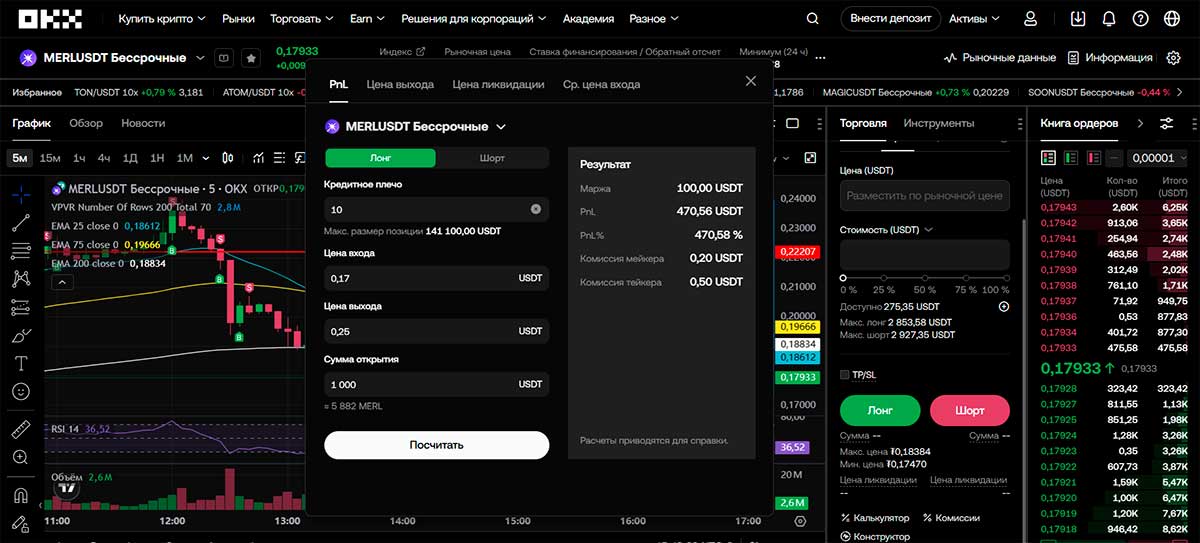Add MERLUSDT to favorites with star icon
Viewport: 1200px width, 543px height.
tap(250, 58)
